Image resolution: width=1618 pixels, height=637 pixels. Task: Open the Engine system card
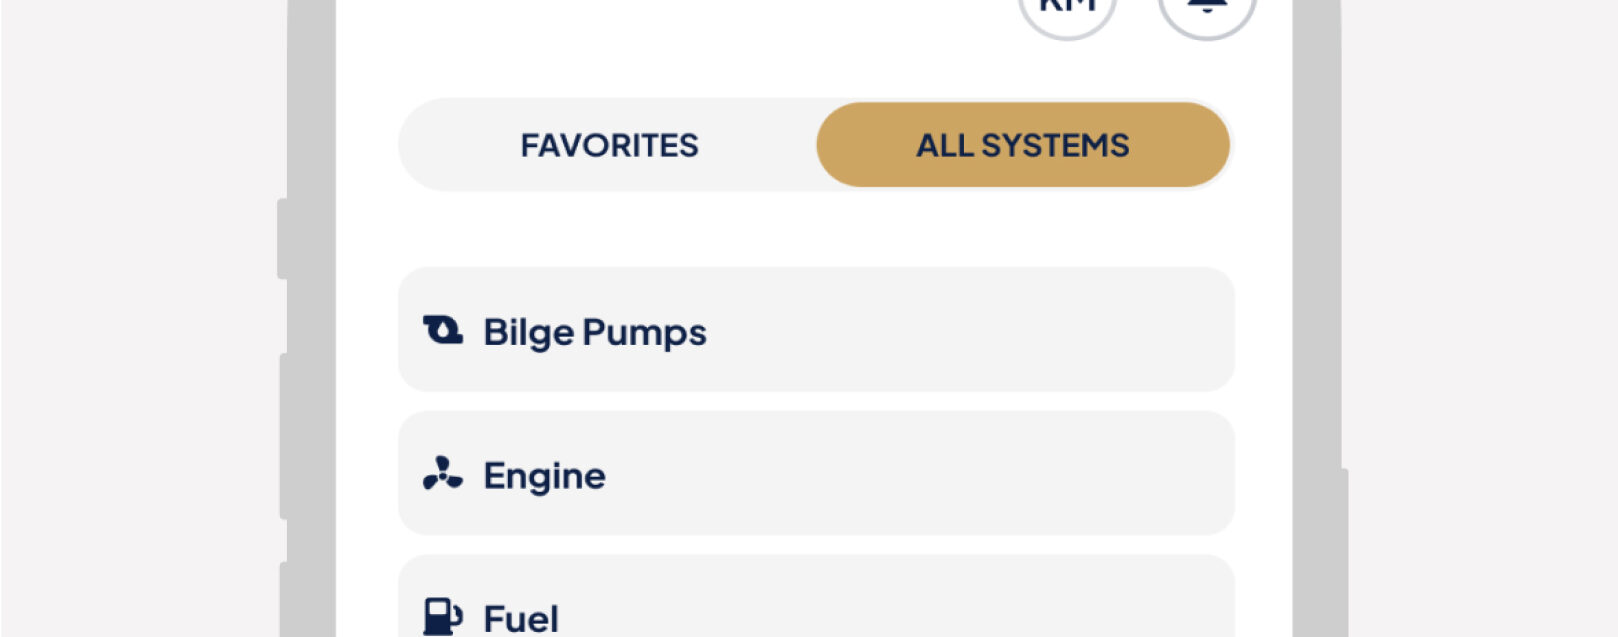pyautogui.click(x=816, y=474)
